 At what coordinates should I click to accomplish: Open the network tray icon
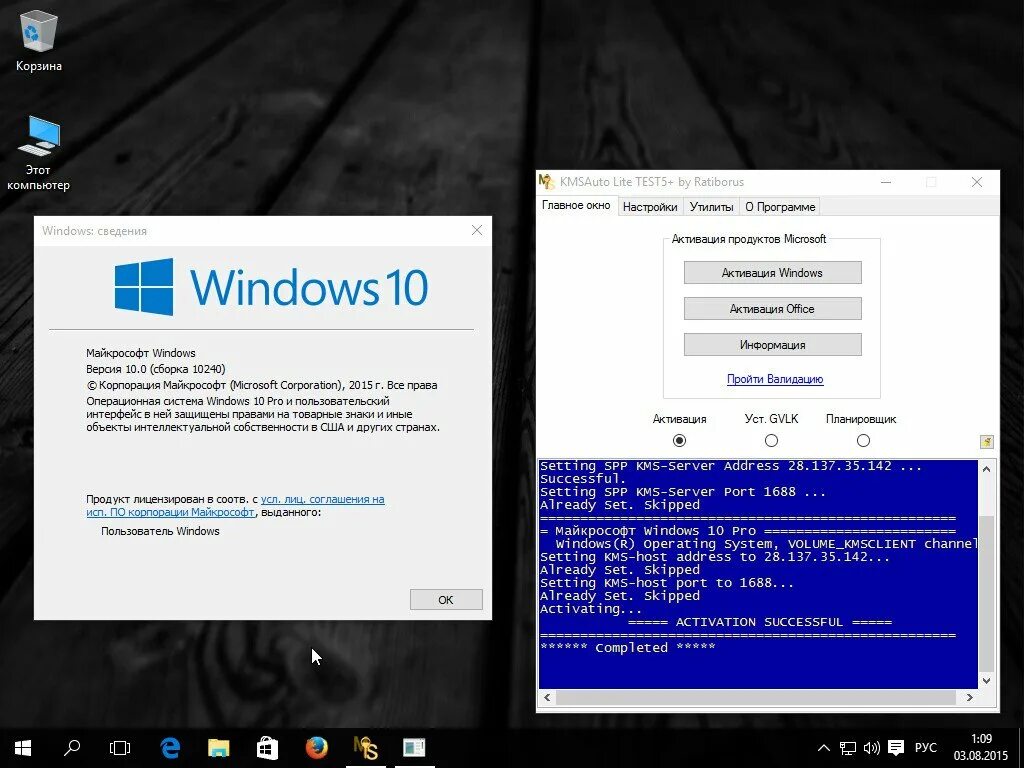point(848,748)
